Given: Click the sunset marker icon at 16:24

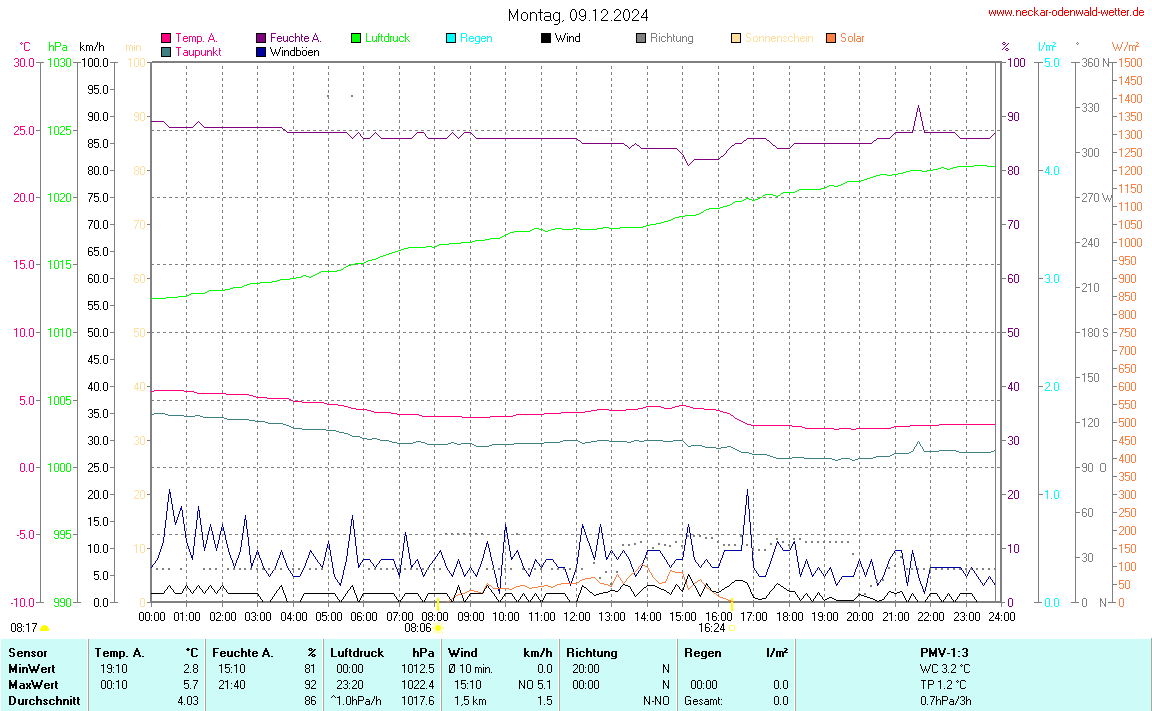Looking at the screenshot, I should 732,629.
